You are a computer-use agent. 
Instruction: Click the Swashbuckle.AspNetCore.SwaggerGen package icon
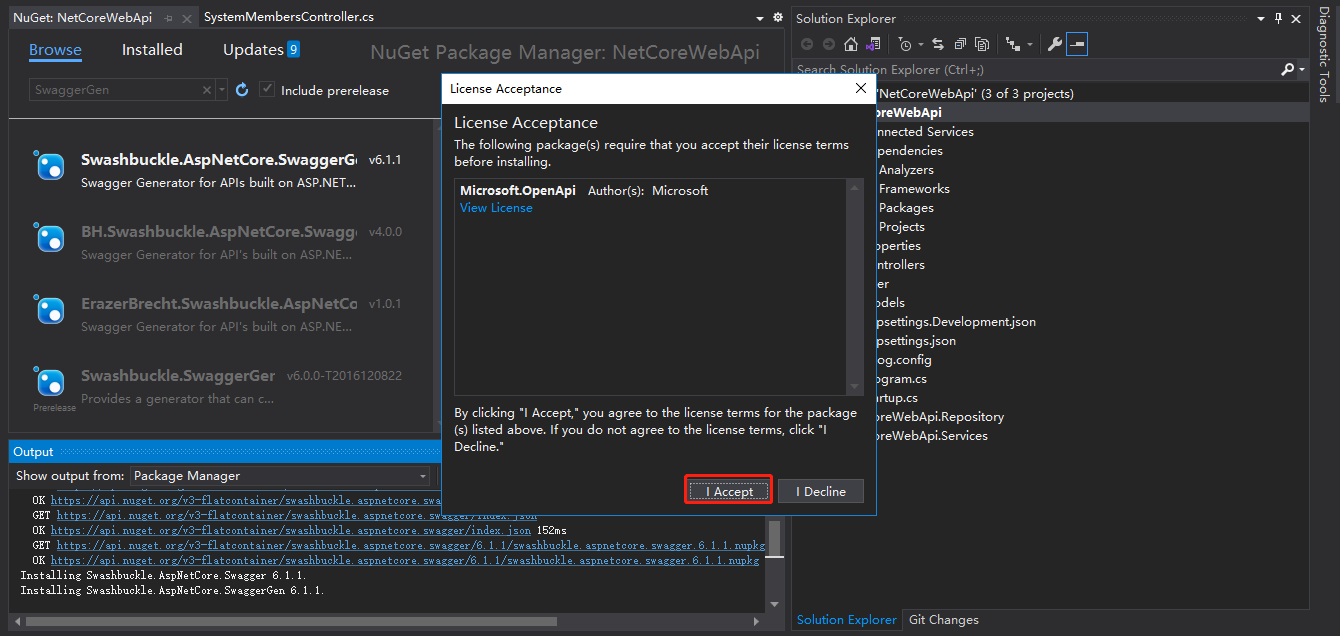50,166
